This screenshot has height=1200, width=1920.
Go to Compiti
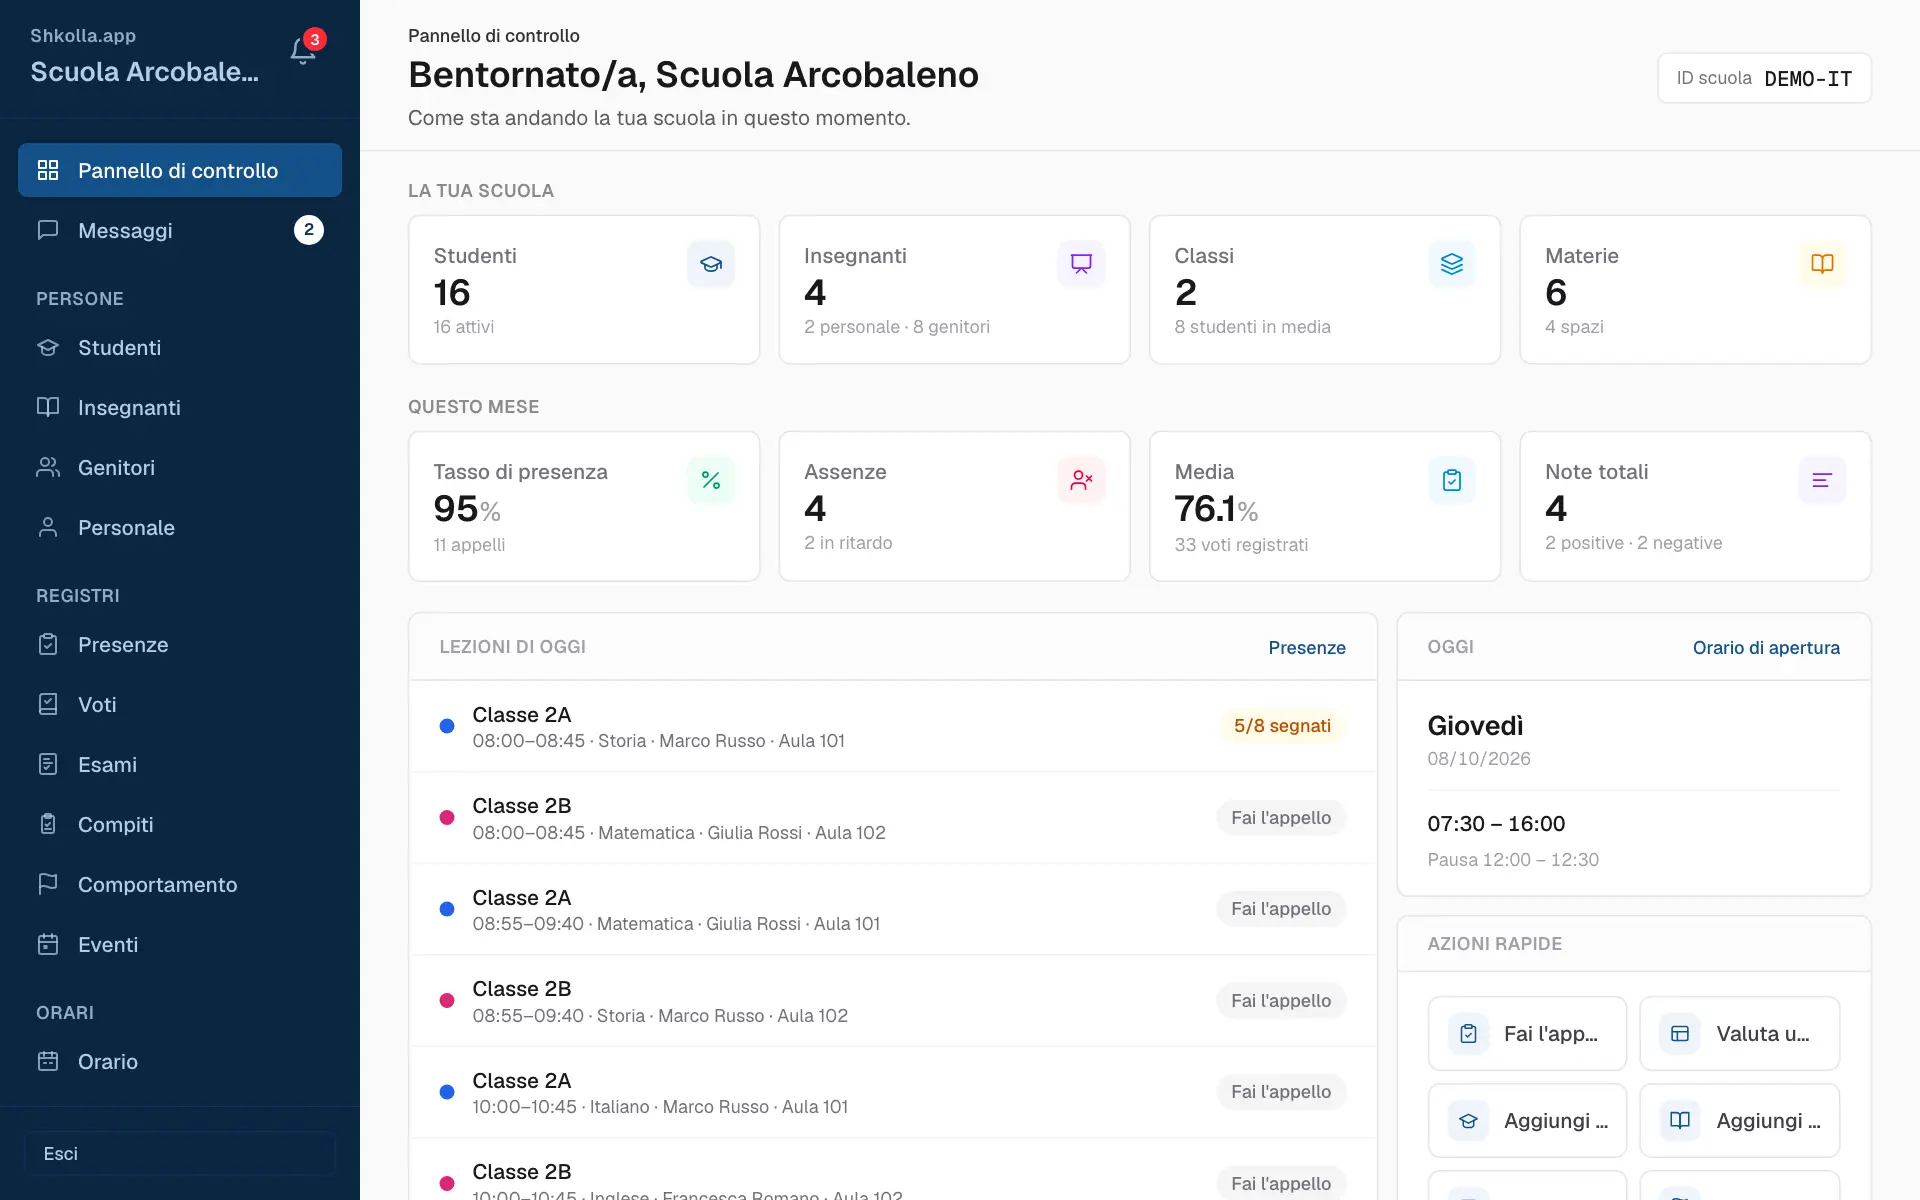point(180,824)
